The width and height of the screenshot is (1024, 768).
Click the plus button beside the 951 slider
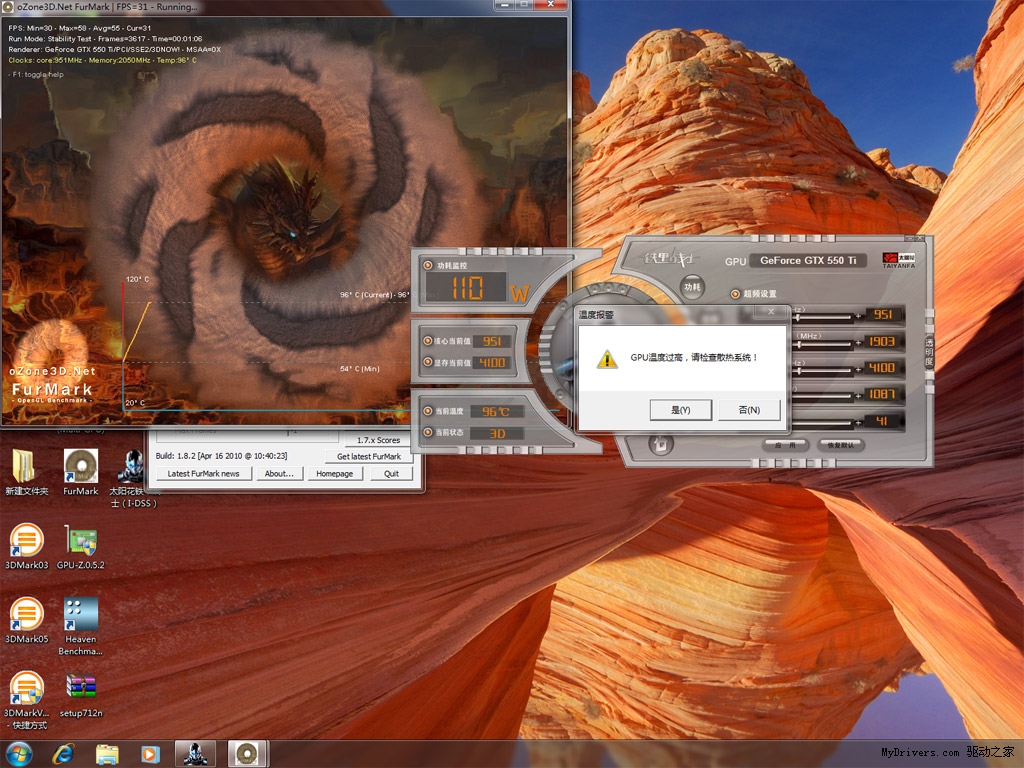(x=857, y=317)
